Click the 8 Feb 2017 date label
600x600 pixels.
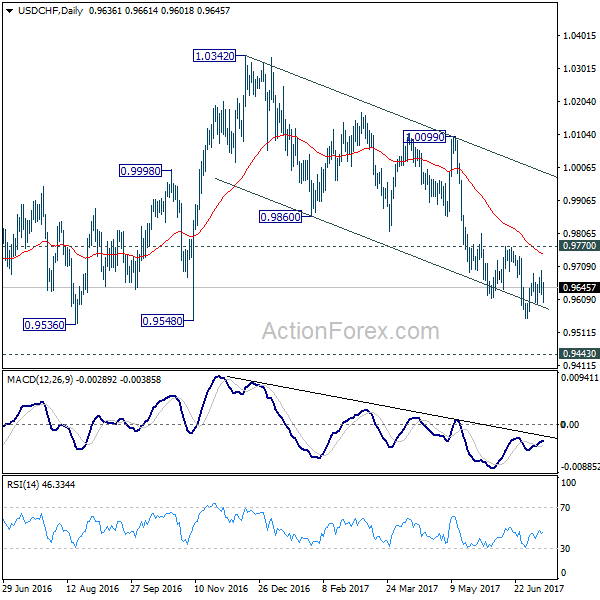click(345, 588)
